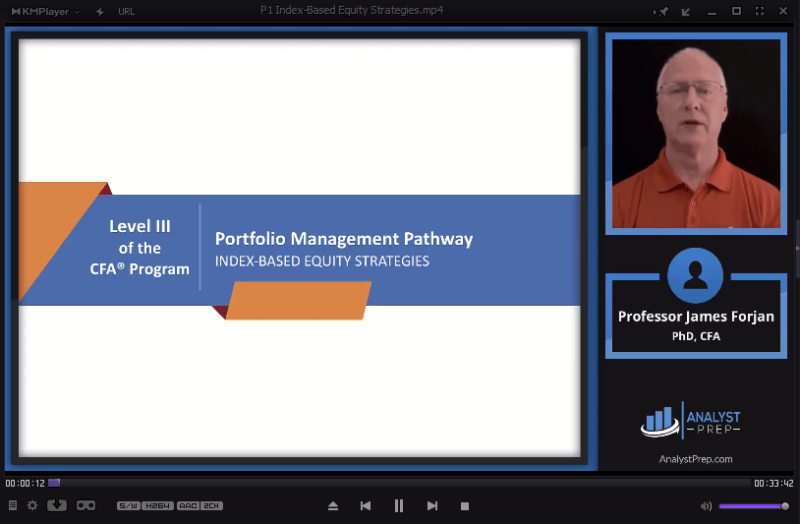Click the AAC audio codec badge
This screenshot has width=800, height=524.
pyautogui.click(x=188, y=506)
